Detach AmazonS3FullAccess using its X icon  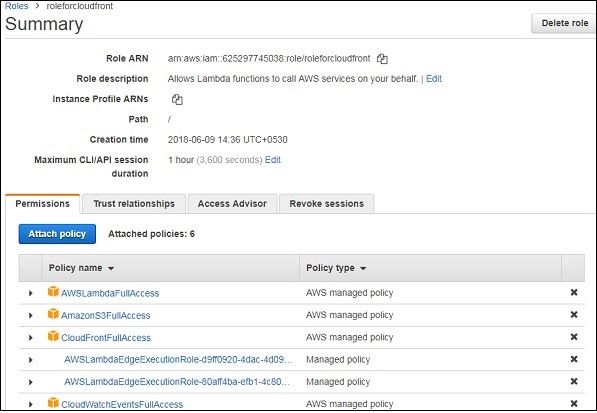coord(574,314)
